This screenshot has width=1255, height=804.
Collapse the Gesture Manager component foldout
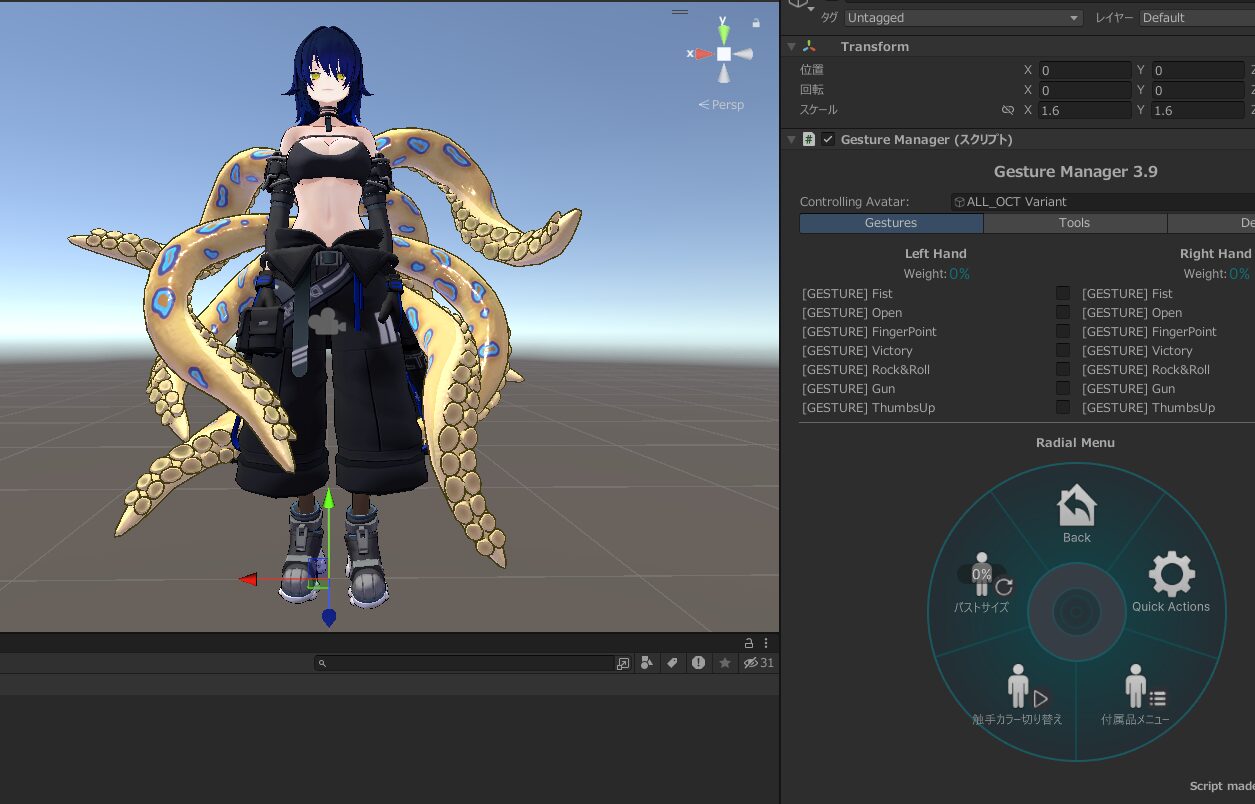(x=792, y=140)
